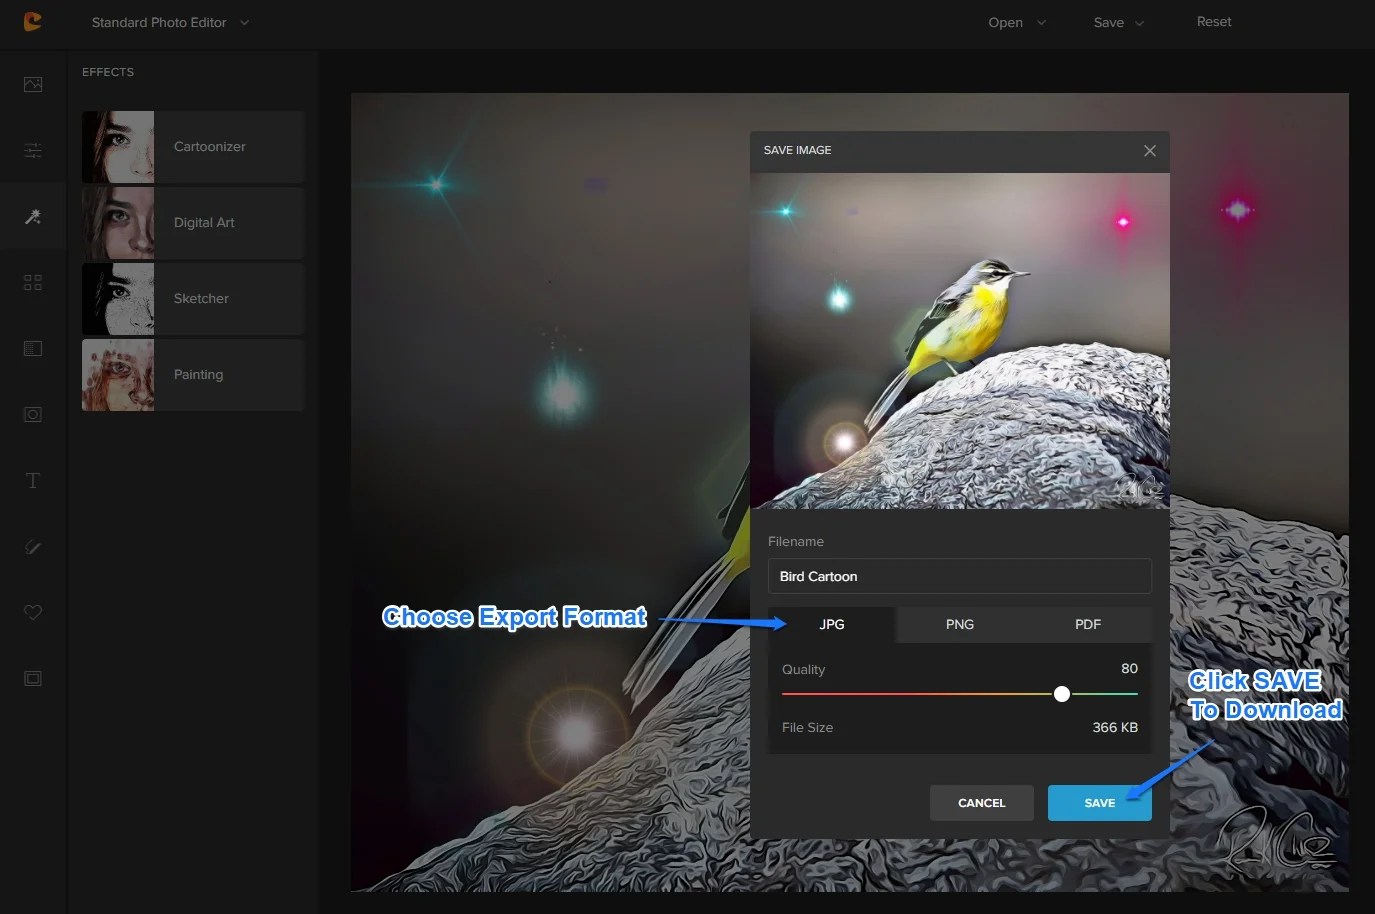1375x914 pixels.
Task: Select the PDF export format tab
Action: [x=1087, y=624]
